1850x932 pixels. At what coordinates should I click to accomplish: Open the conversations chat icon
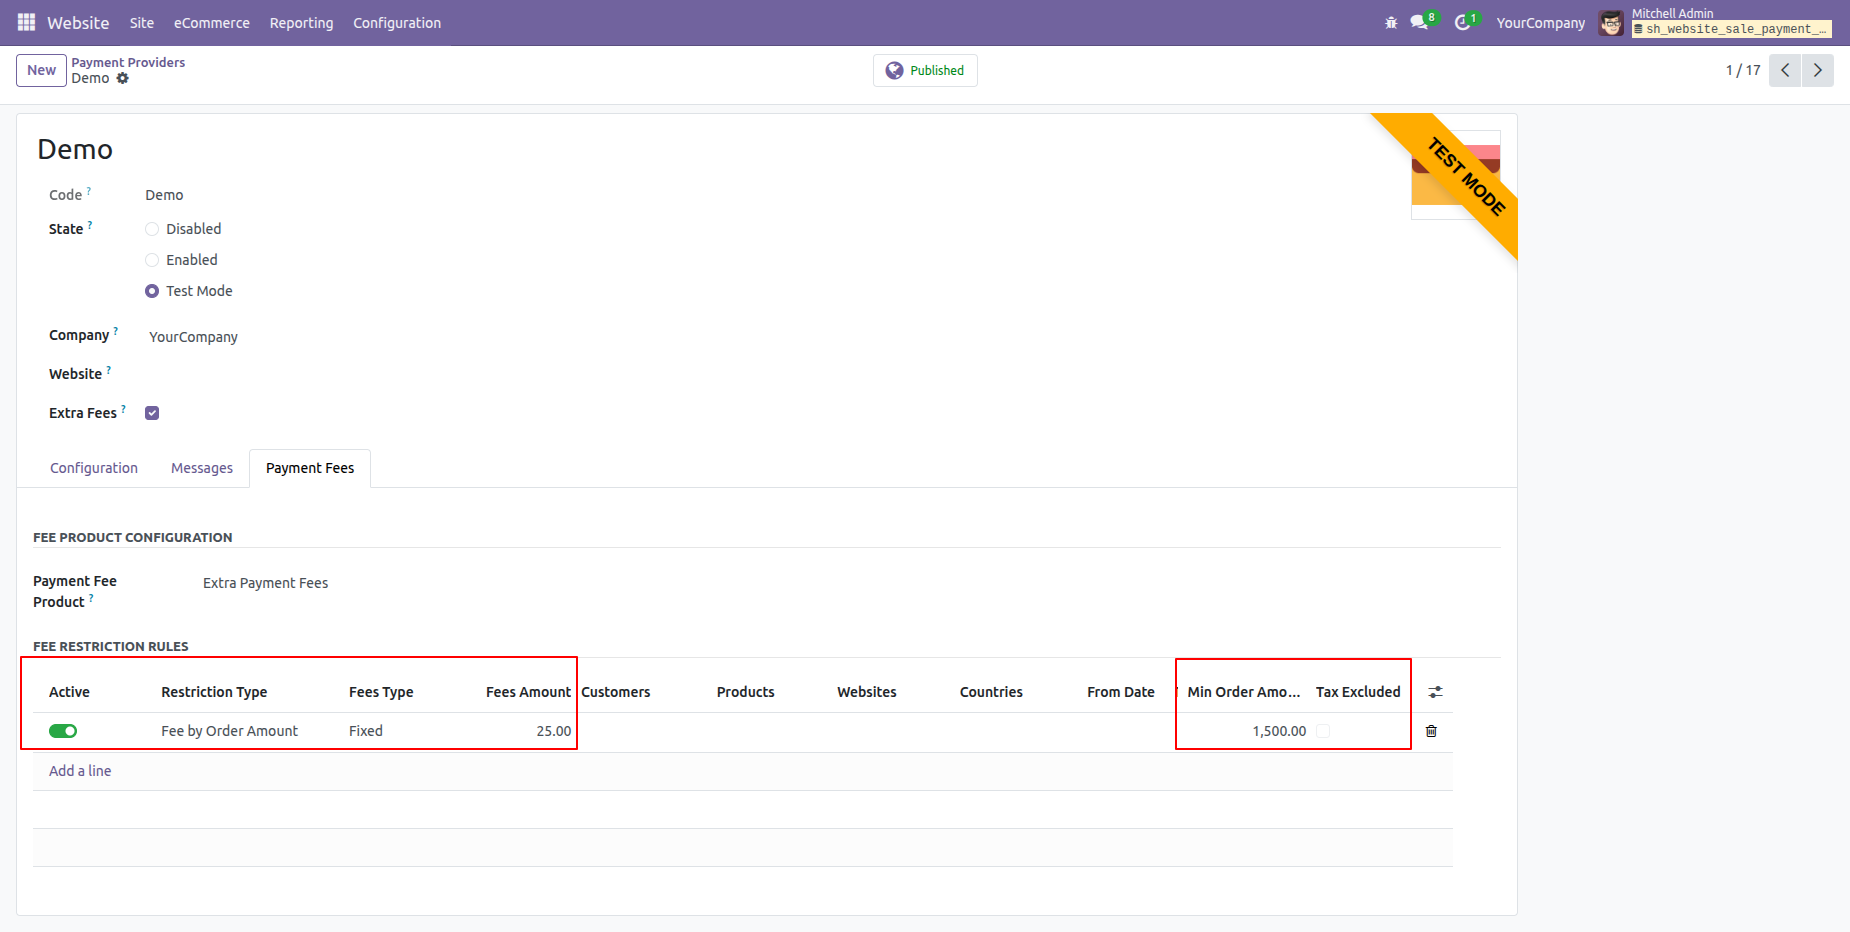1419,23
